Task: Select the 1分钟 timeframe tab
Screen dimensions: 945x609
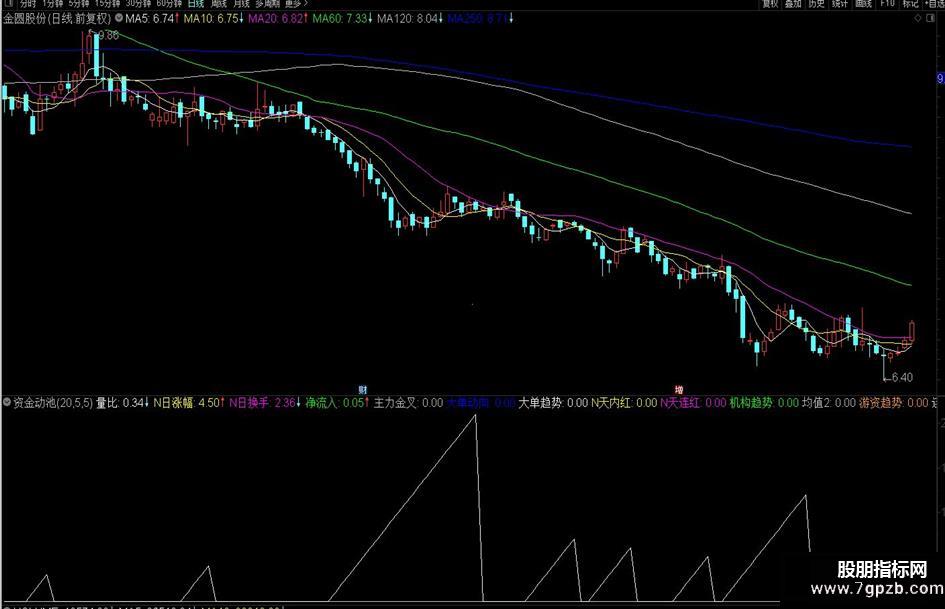Action: click(53, 4)
